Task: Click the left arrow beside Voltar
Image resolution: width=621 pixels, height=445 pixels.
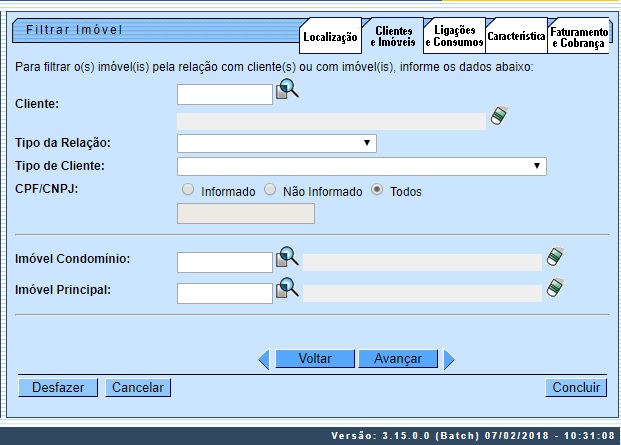Action: 264,358
